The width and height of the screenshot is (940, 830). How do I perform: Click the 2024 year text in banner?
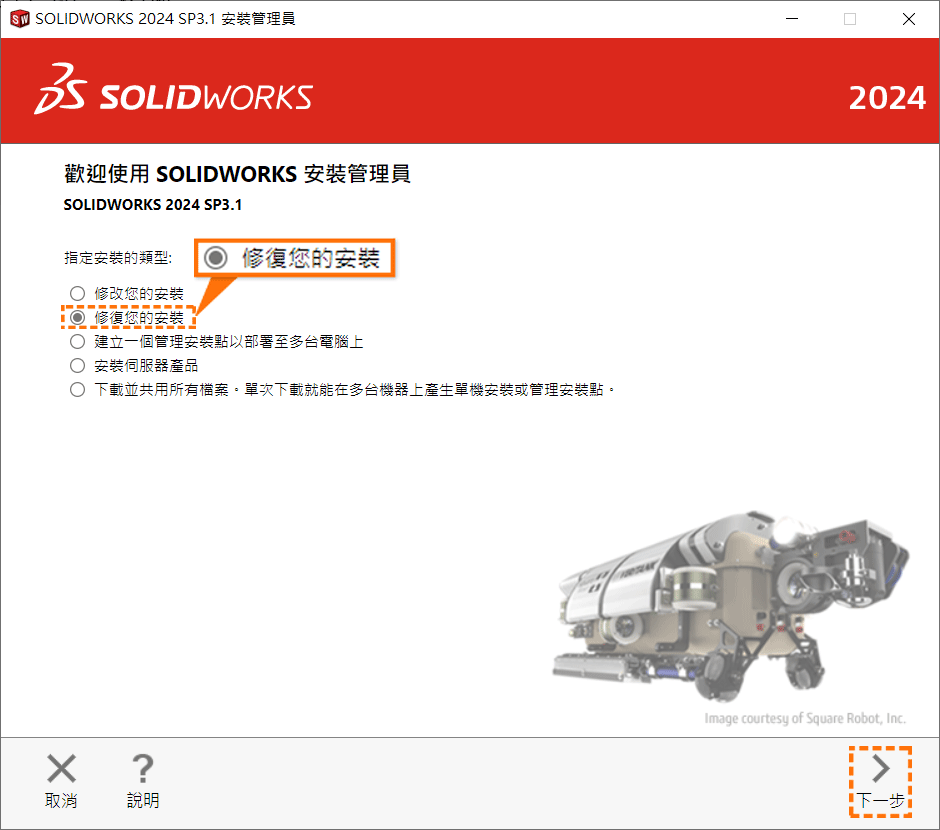point(887,98)
